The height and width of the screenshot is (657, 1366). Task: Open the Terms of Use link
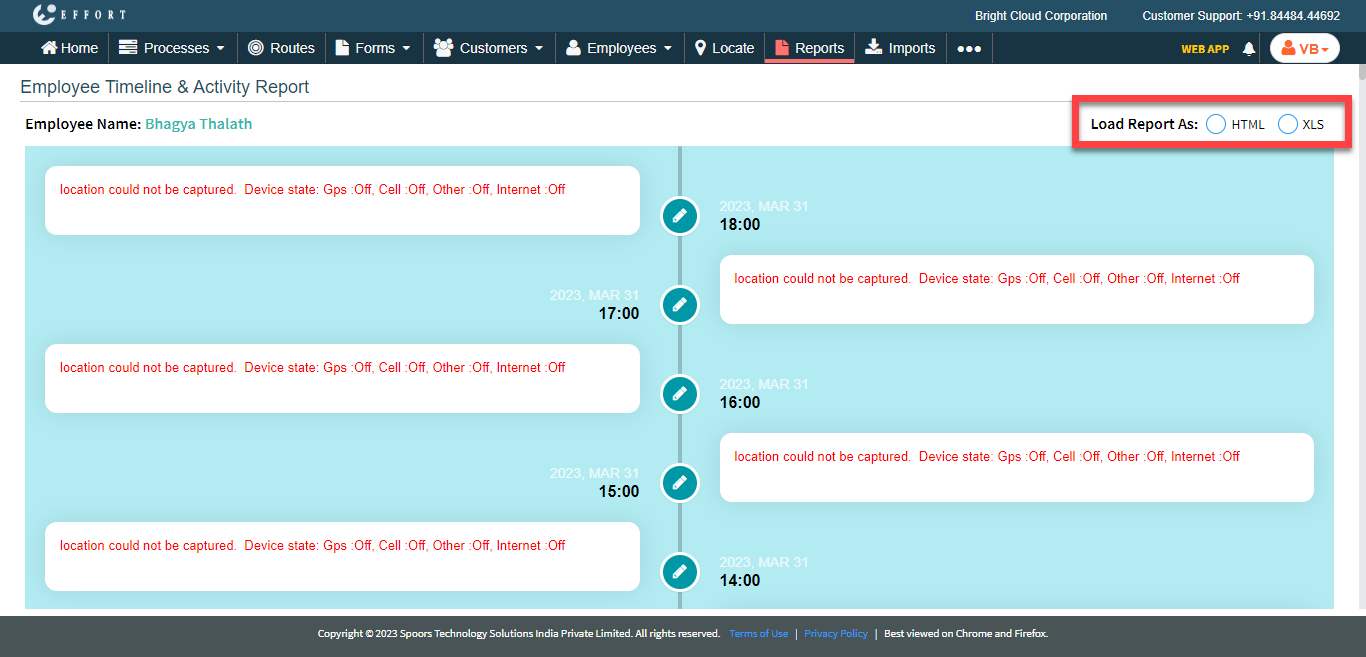758,633
